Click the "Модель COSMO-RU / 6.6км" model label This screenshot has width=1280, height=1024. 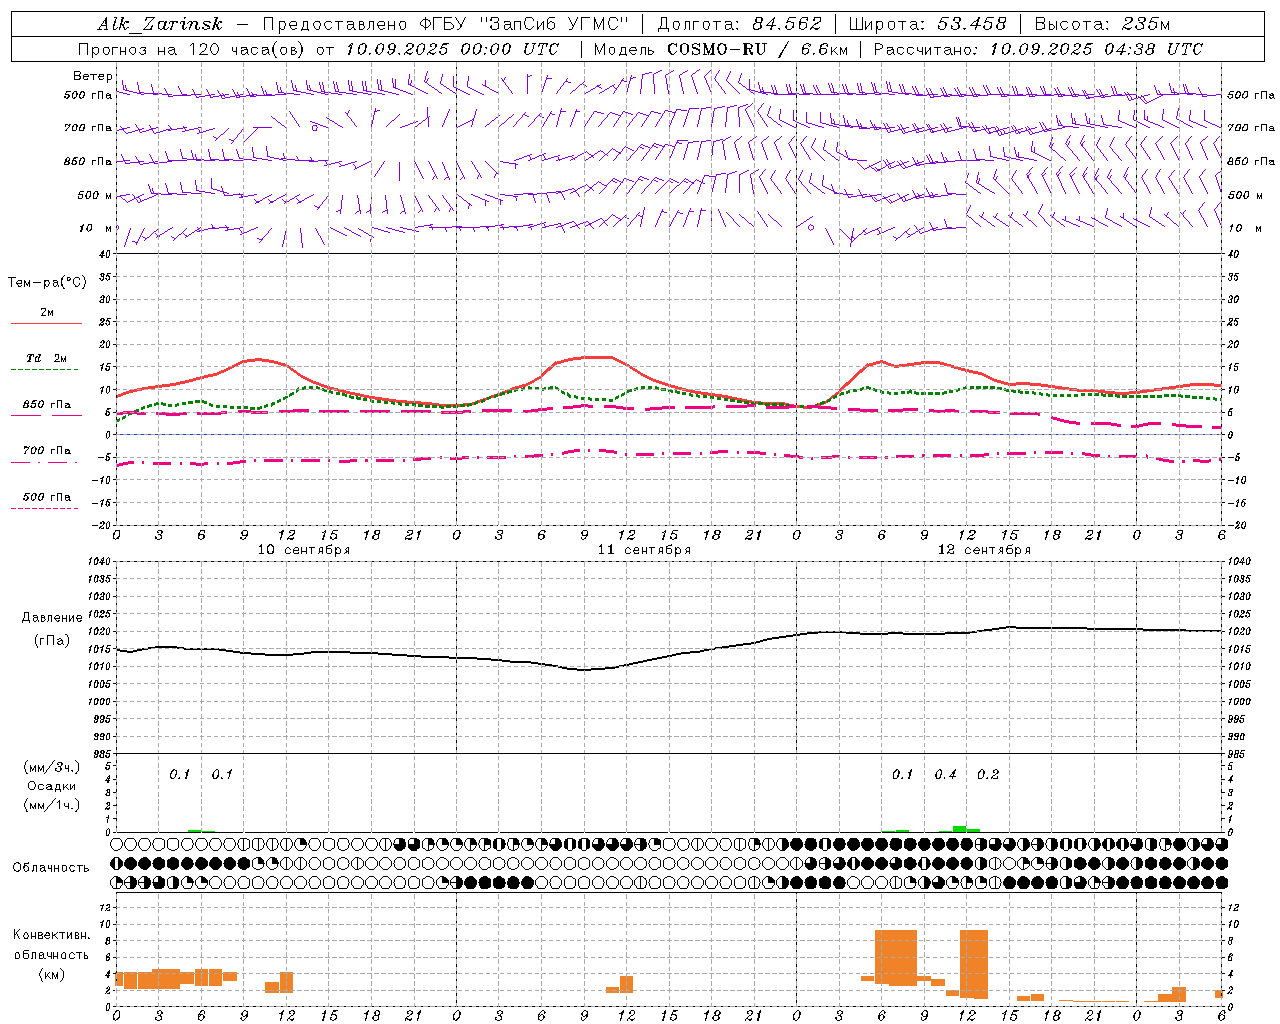coord(721,49)
